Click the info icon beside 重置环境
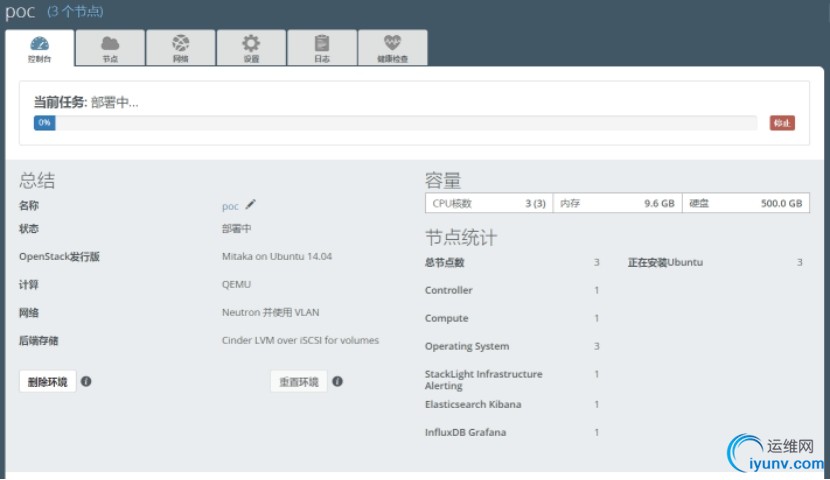This screenshot has height=480, width=830. click(x=337, y=381)
